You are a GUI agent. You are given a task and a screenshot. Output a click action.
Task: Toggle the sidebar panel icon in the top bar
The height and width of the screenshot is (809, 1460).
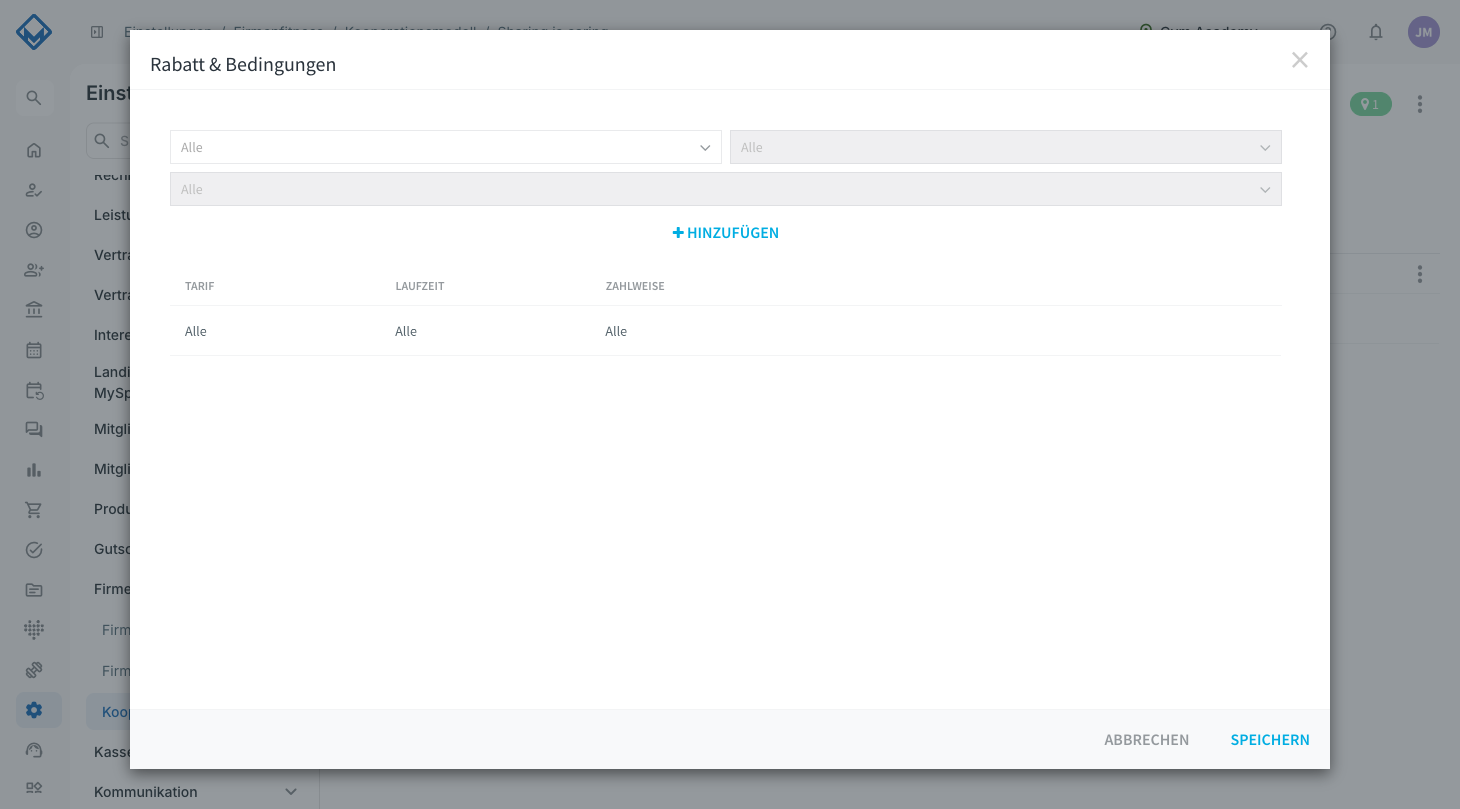pyautogui.click(x=97, y=32)
